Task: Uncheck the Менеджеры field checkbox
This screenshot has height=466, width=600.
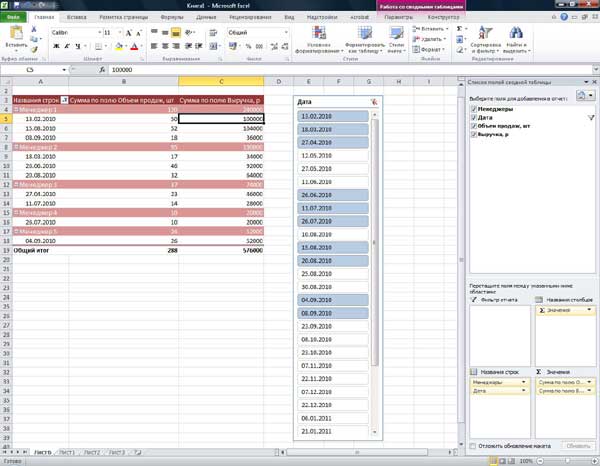Action: [474, 109]
